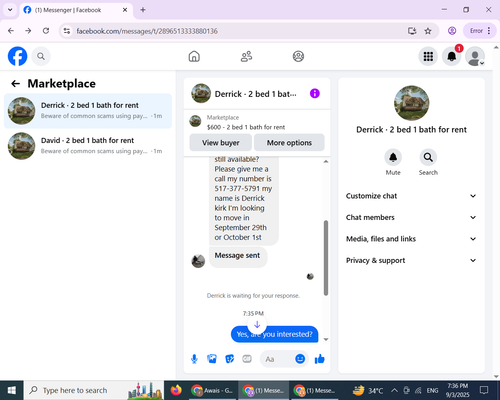Open the Groups icon in top navigation
This screenshot has width=500, height=400.
(298, 56)
